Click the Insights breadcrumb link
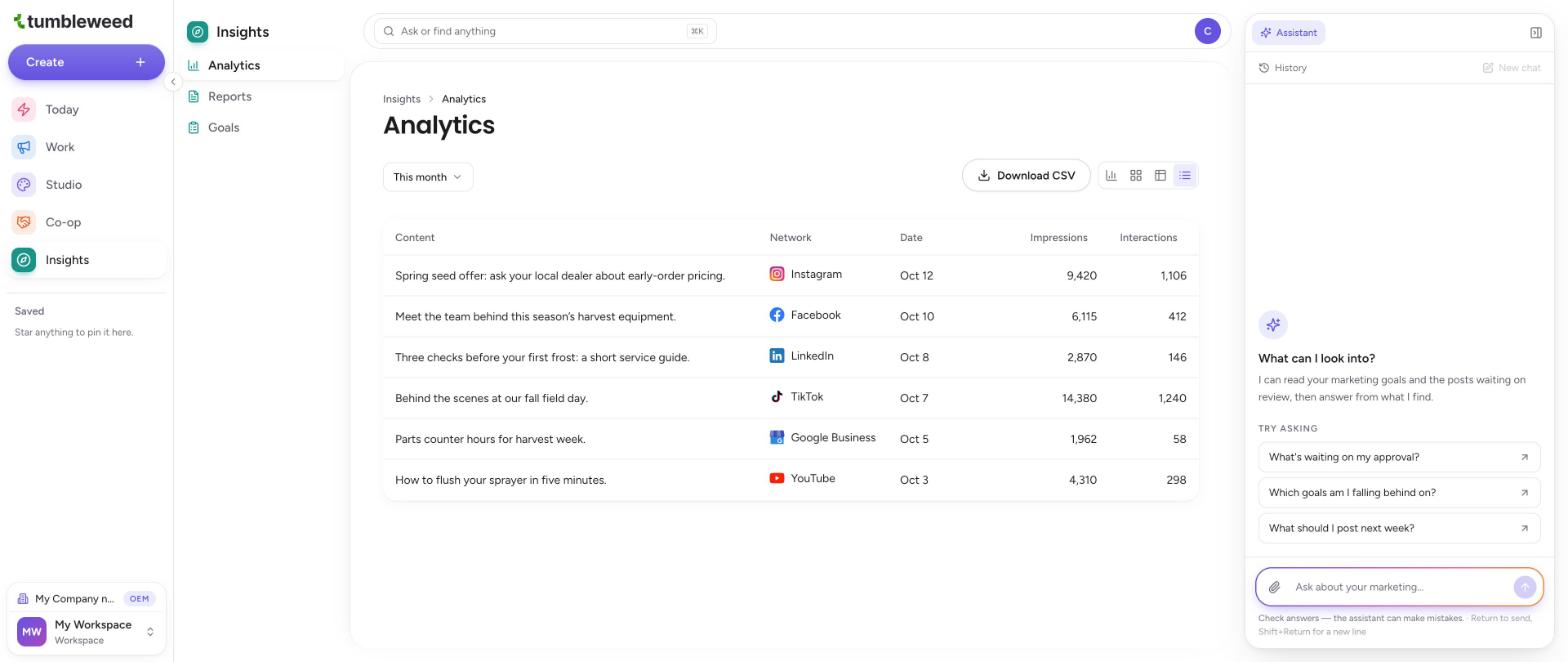Screen dimensions: 1568x662 coord(402,99)
